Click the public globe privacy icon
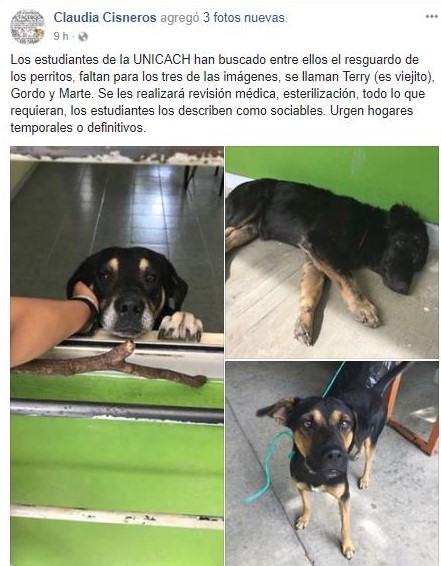The width and height of the screenshot is (441, 566). click(83, 36)
